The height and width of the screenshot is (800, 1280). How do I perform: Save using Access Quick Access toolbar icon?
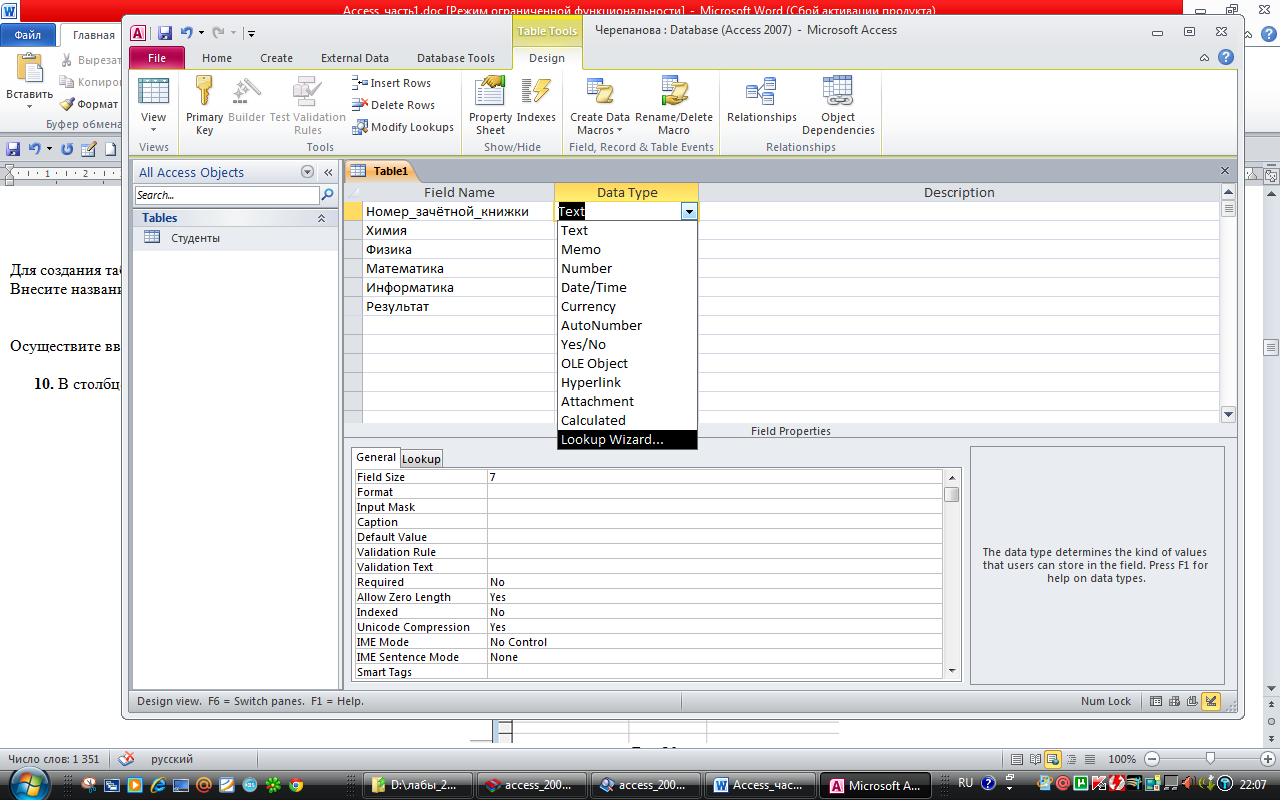[165, 33]
